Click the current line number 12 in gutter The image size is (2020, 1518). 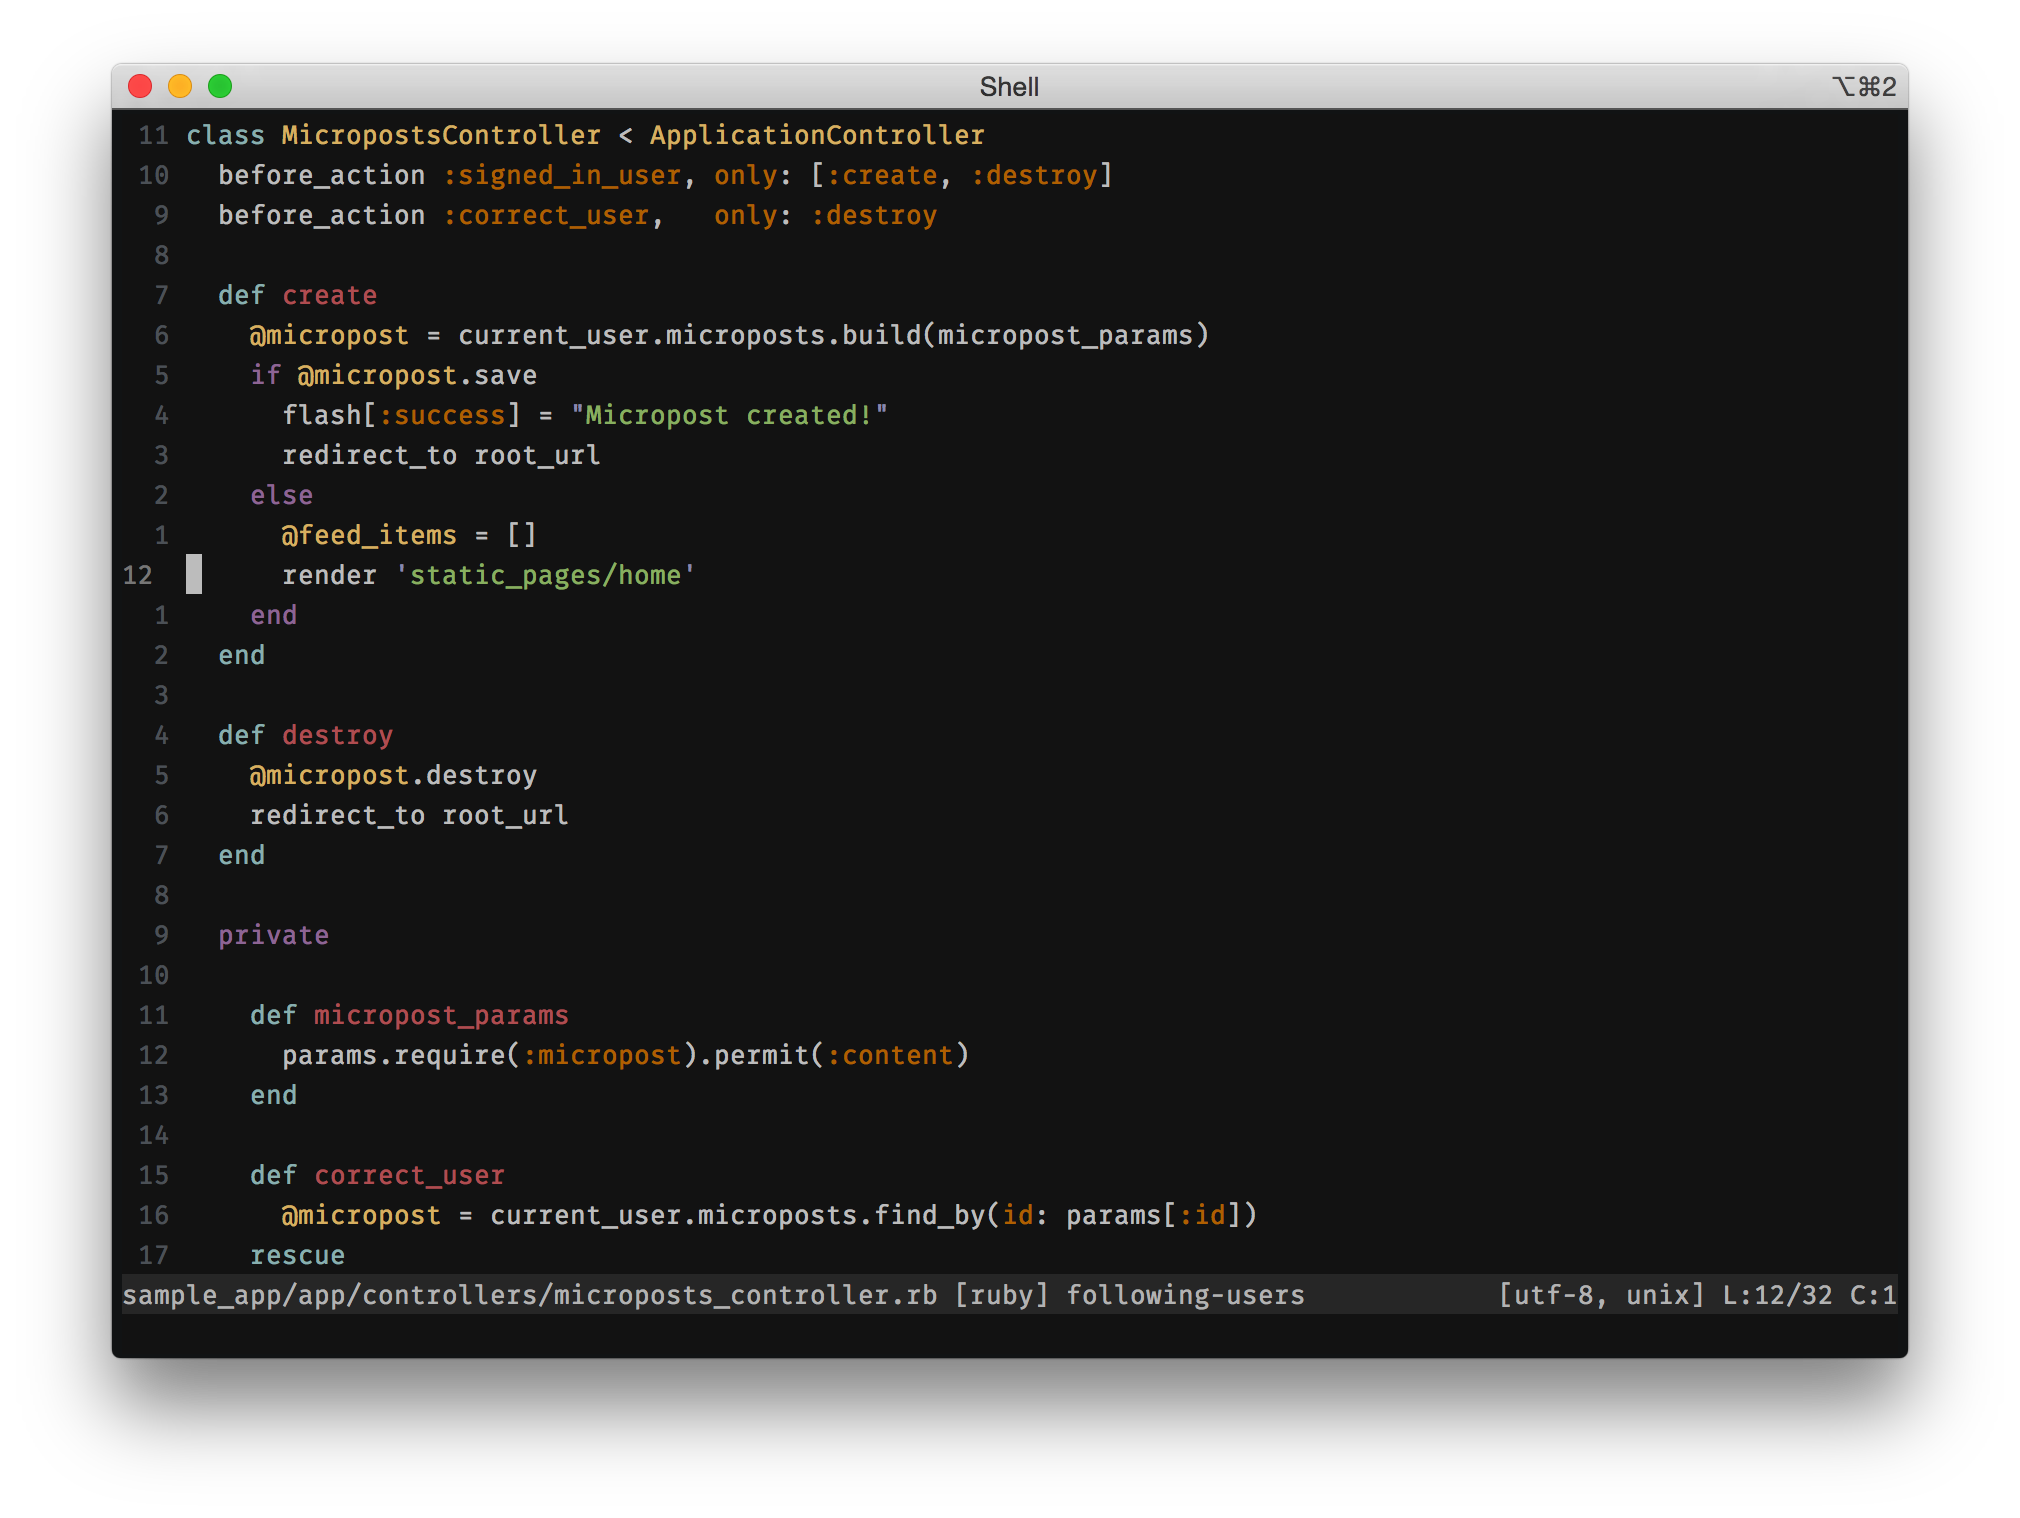[x=137, y=575]
